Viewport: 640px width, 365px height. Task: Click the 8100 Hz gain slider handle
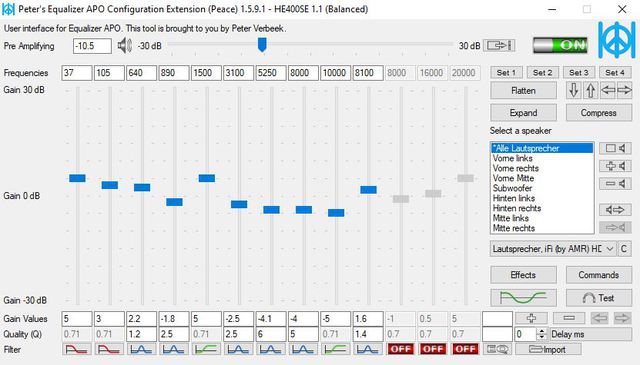click(368, 189)
